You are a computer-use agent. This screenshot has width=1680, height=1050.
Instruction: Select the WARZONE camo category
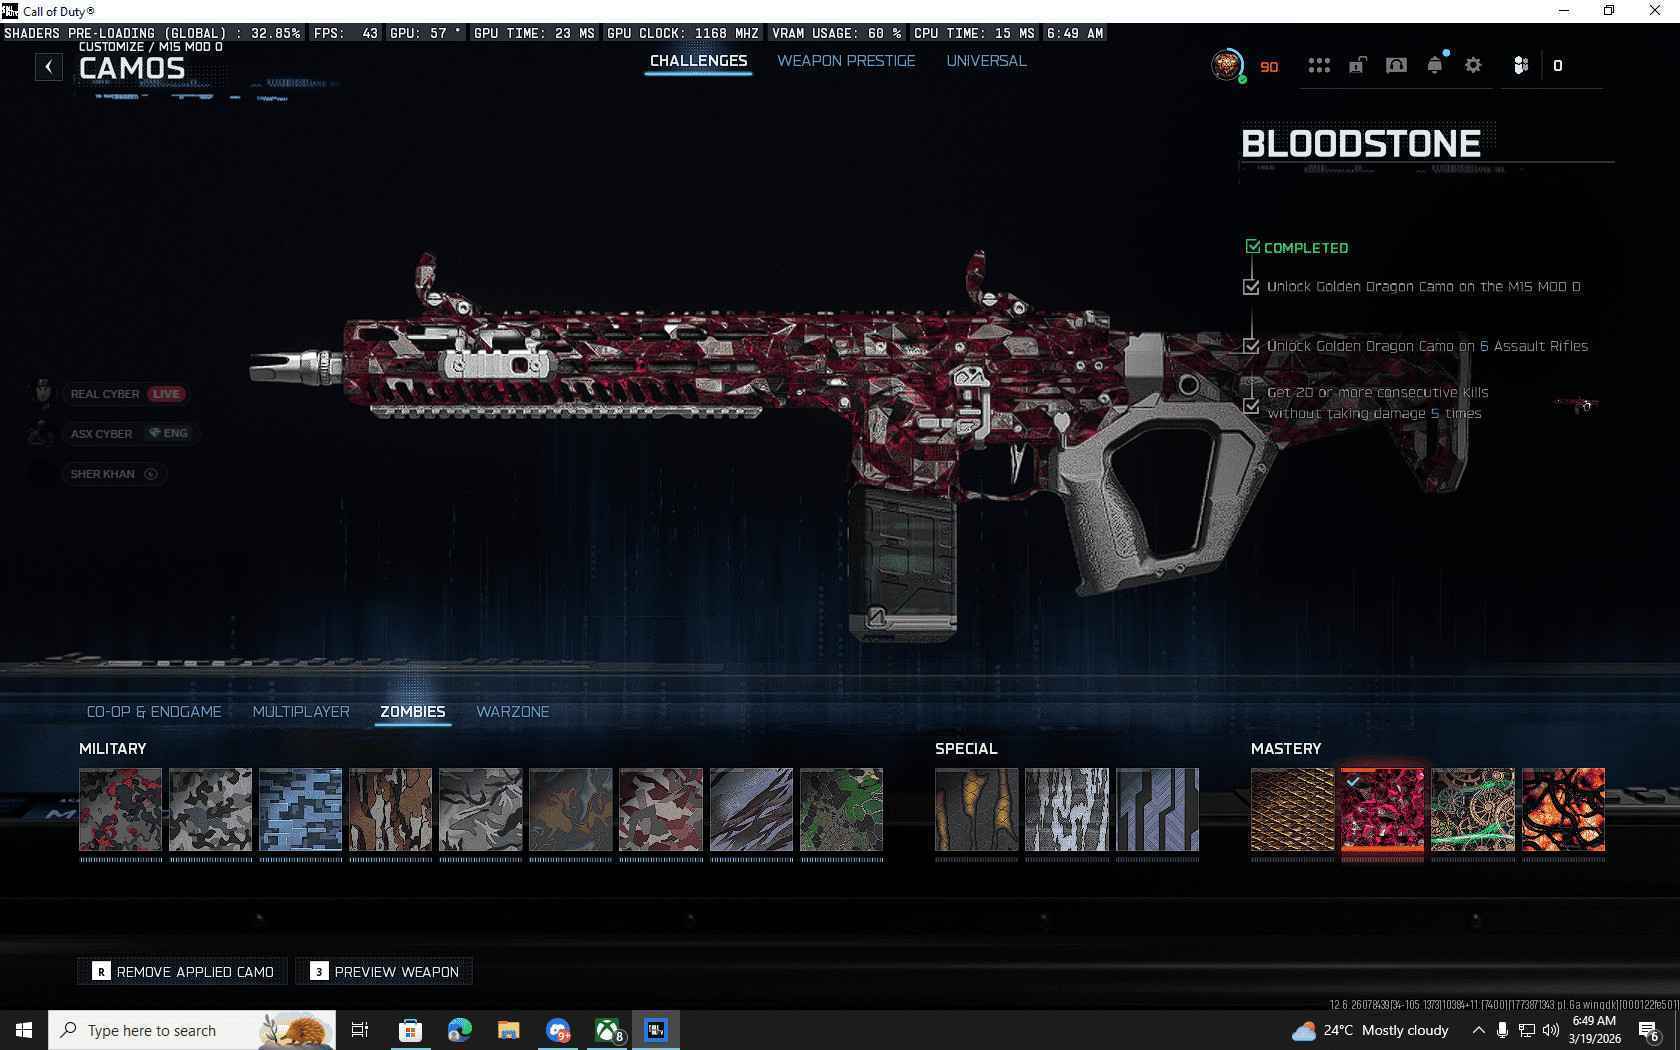pos(512,712)
